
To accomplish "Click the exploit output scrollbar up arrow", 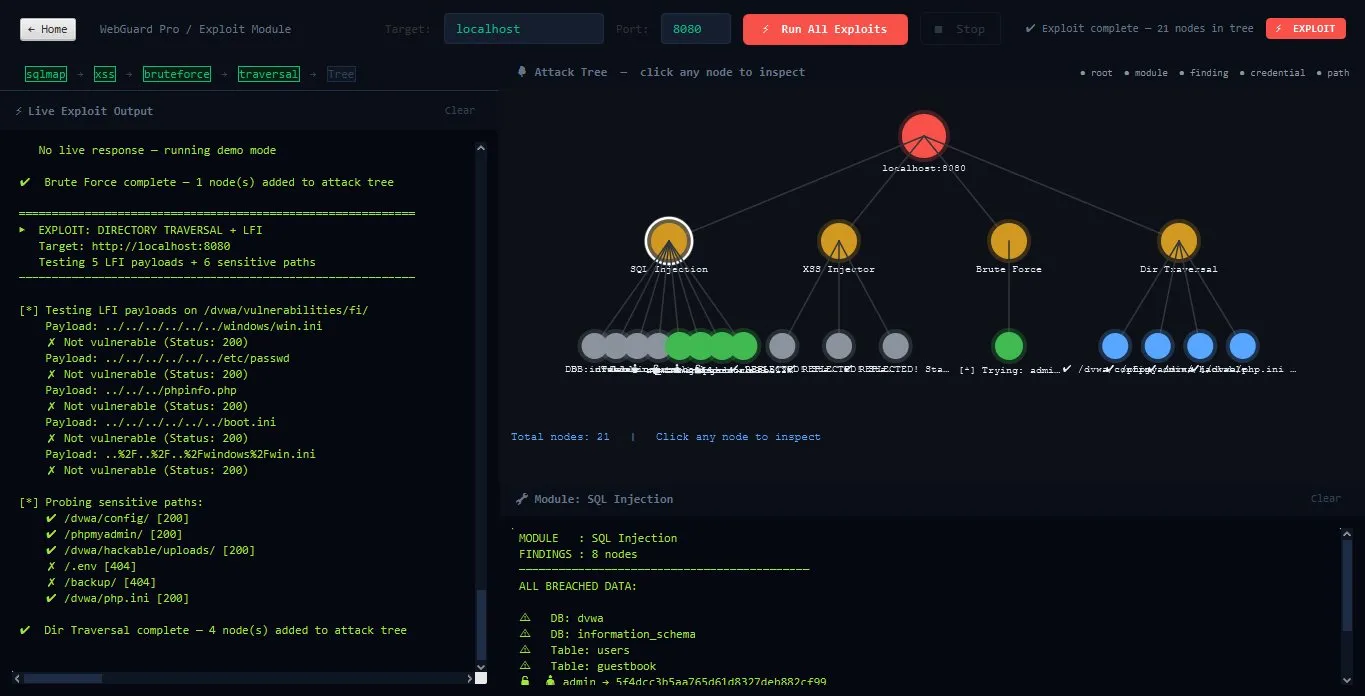I will [x=480, y=148].
